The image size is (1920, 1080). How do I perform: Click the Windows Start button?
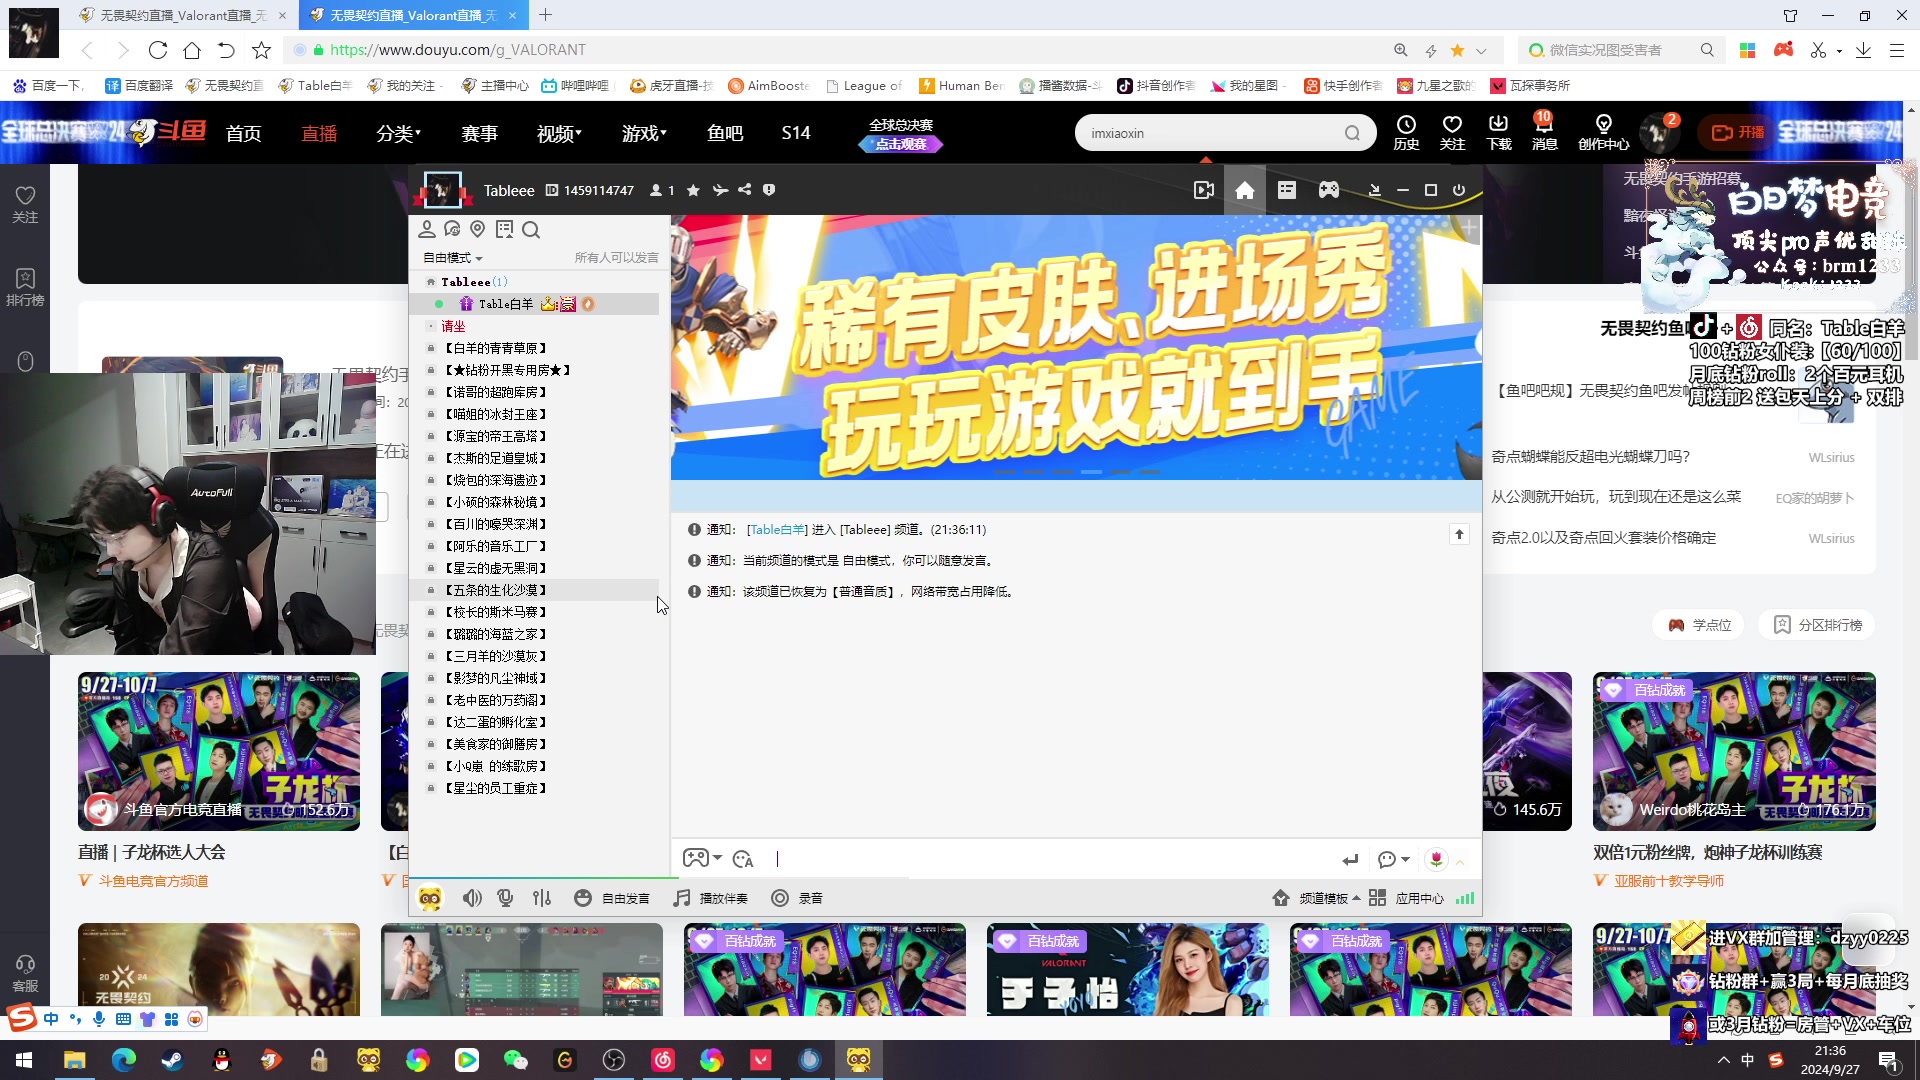(x=24, y=1059)
